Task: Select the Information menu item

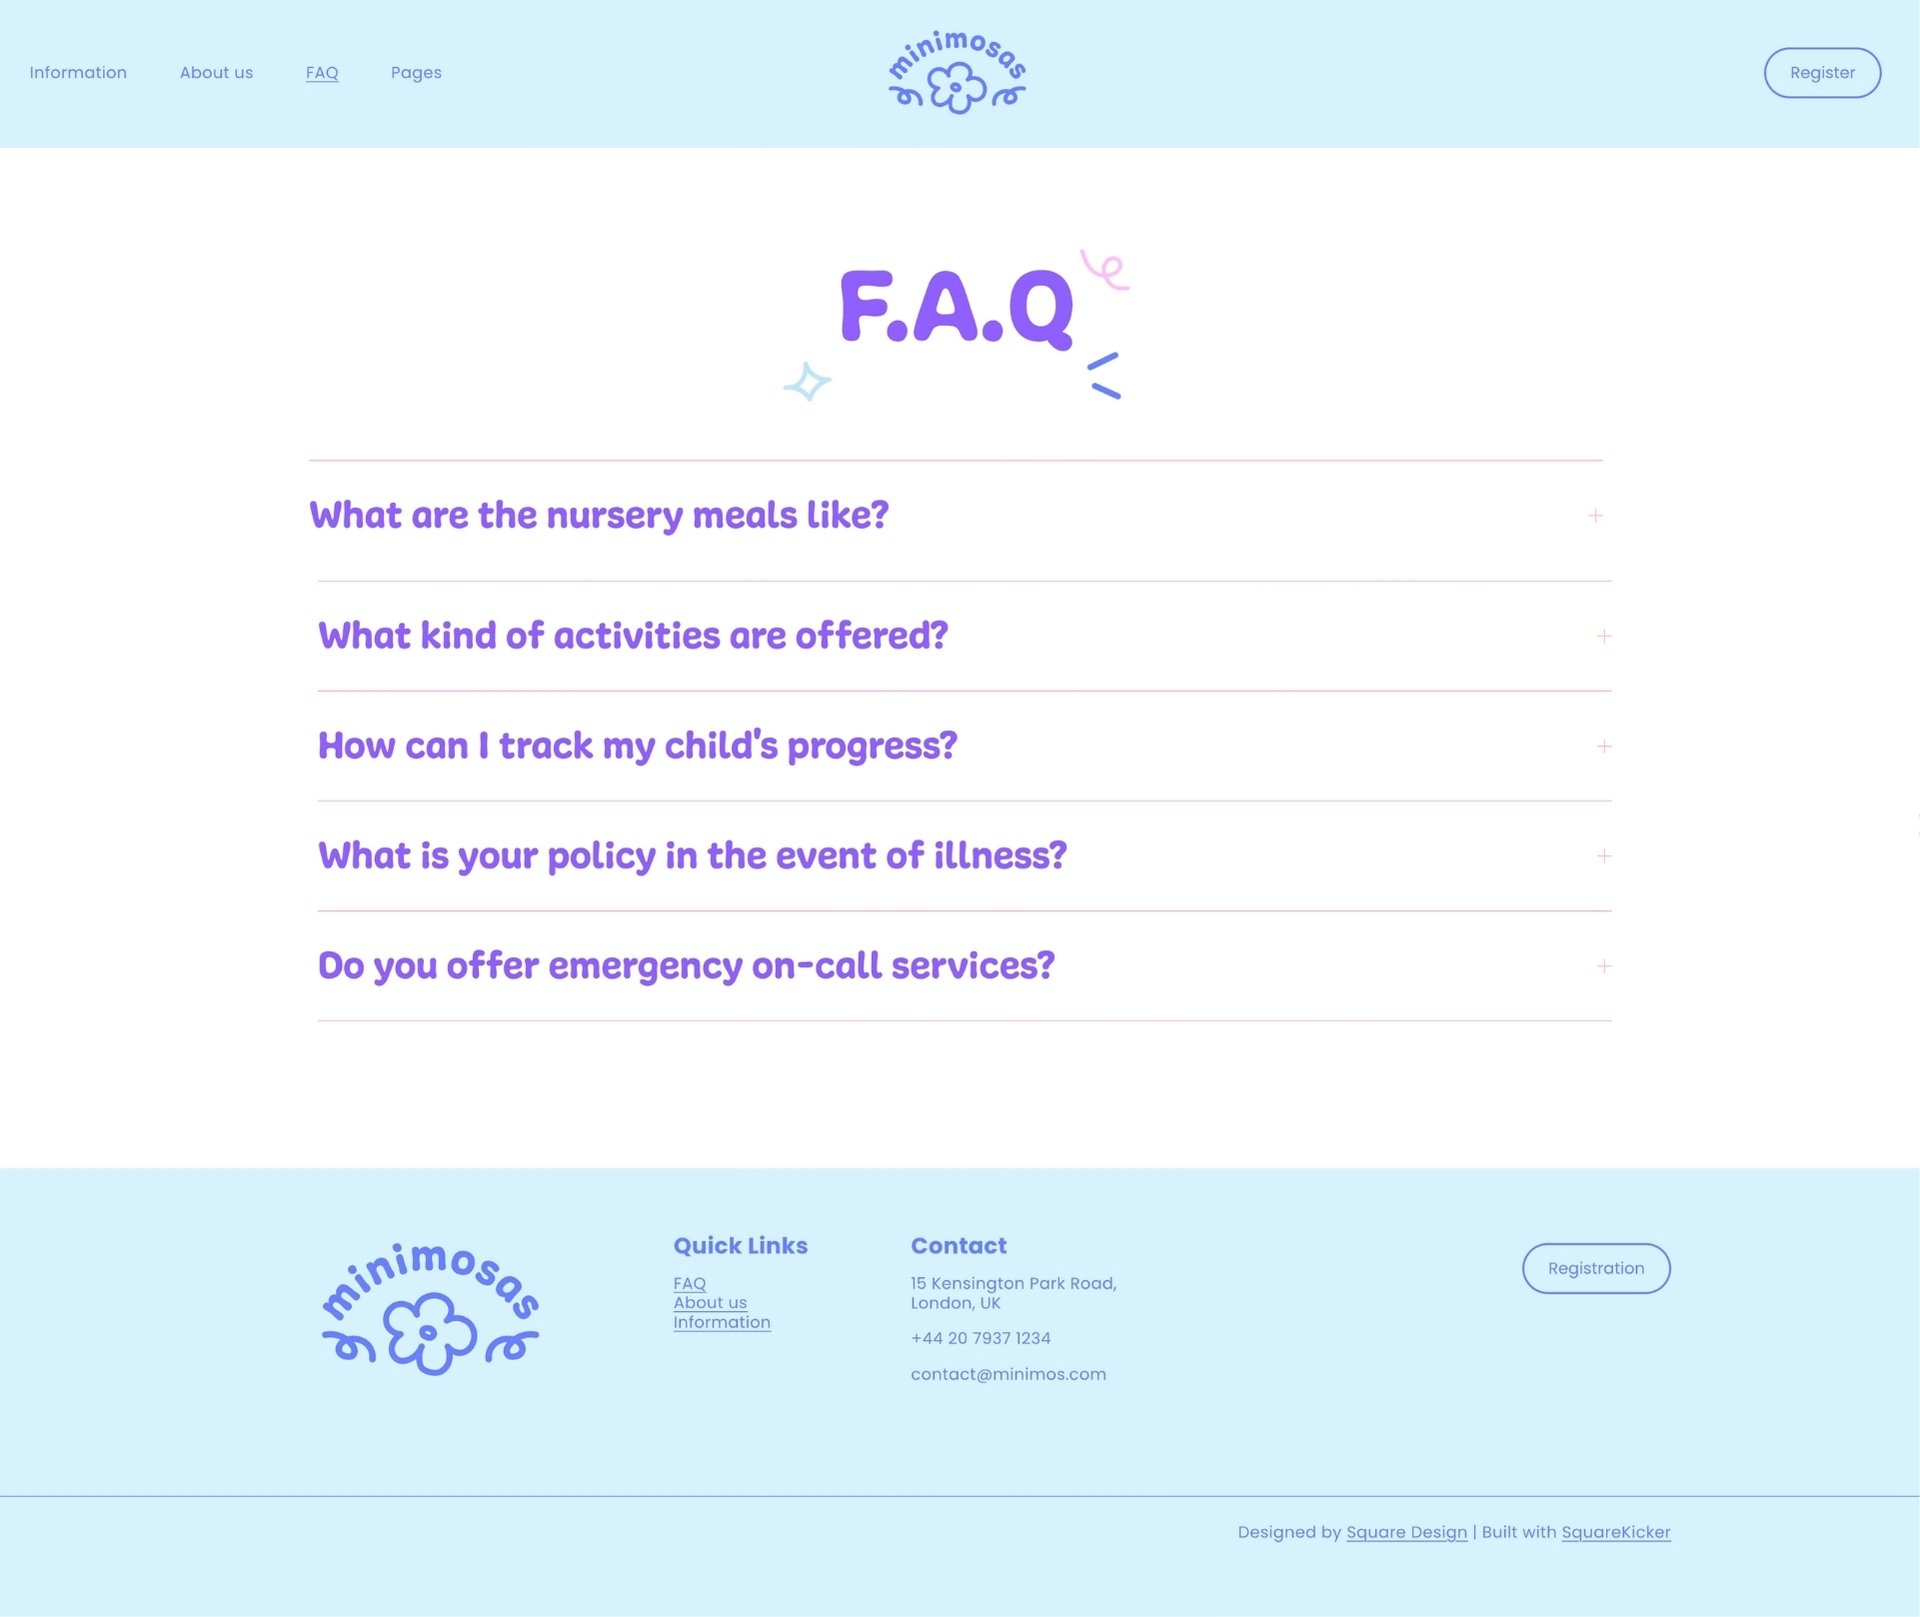Action: pyautogui.click(x=77, y=72)
